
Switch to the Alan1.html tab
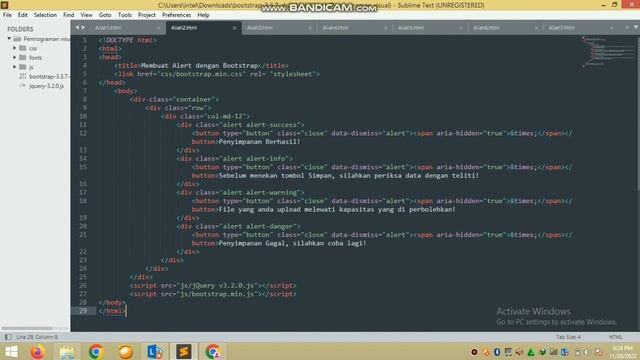(108, 28)
